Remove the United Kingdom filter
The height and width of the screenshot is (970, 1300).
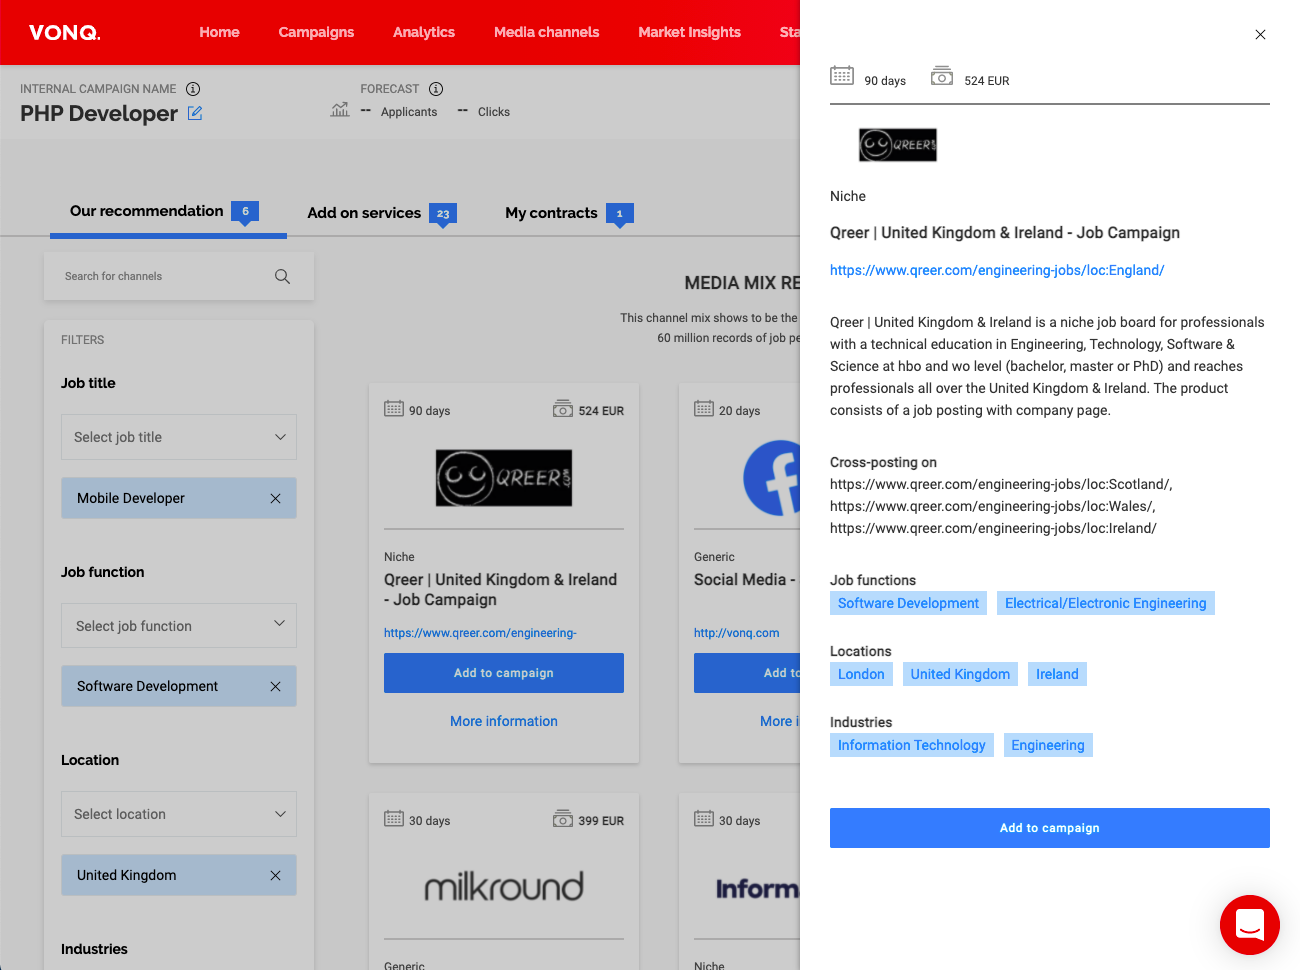tap(275, 875)
